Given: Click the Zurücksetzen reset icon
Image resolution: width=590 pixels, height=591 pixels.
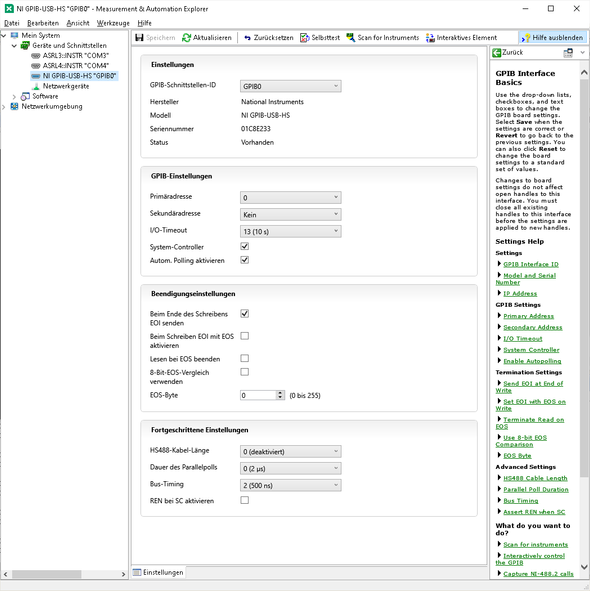Looking at the screenshot, I should (247, 38).
